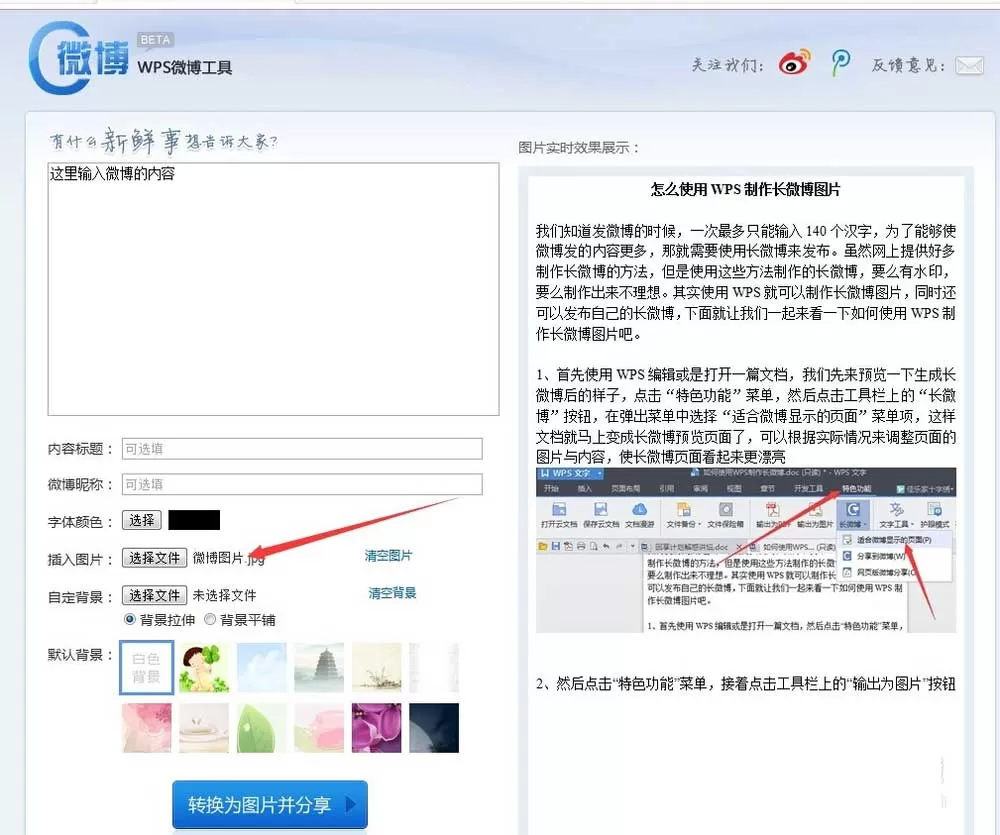Open the Sina Weibo follow icon
The image size is (1000, 835).
(x=794, y=63)
